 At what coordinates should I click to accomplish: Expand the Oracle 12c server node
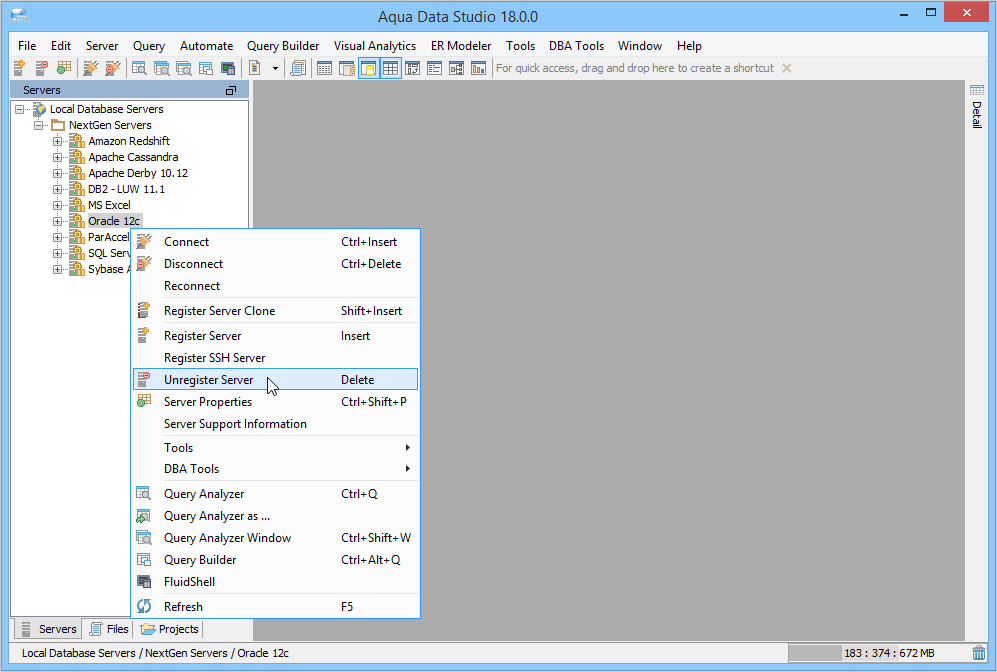[x=57, y=221]
